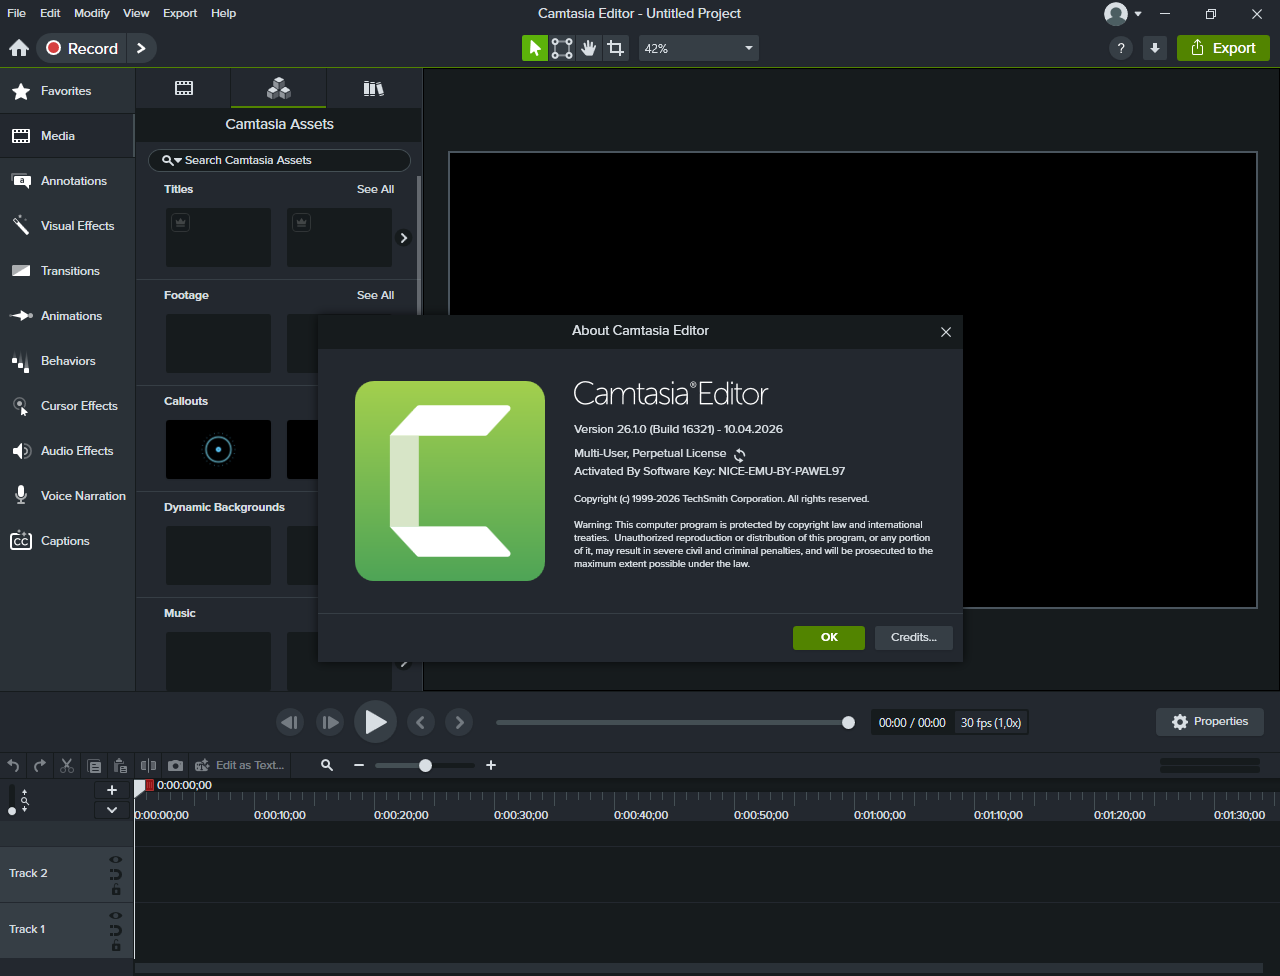Lock Track 2
This screenshot has height=976, width=1280.
116,890
